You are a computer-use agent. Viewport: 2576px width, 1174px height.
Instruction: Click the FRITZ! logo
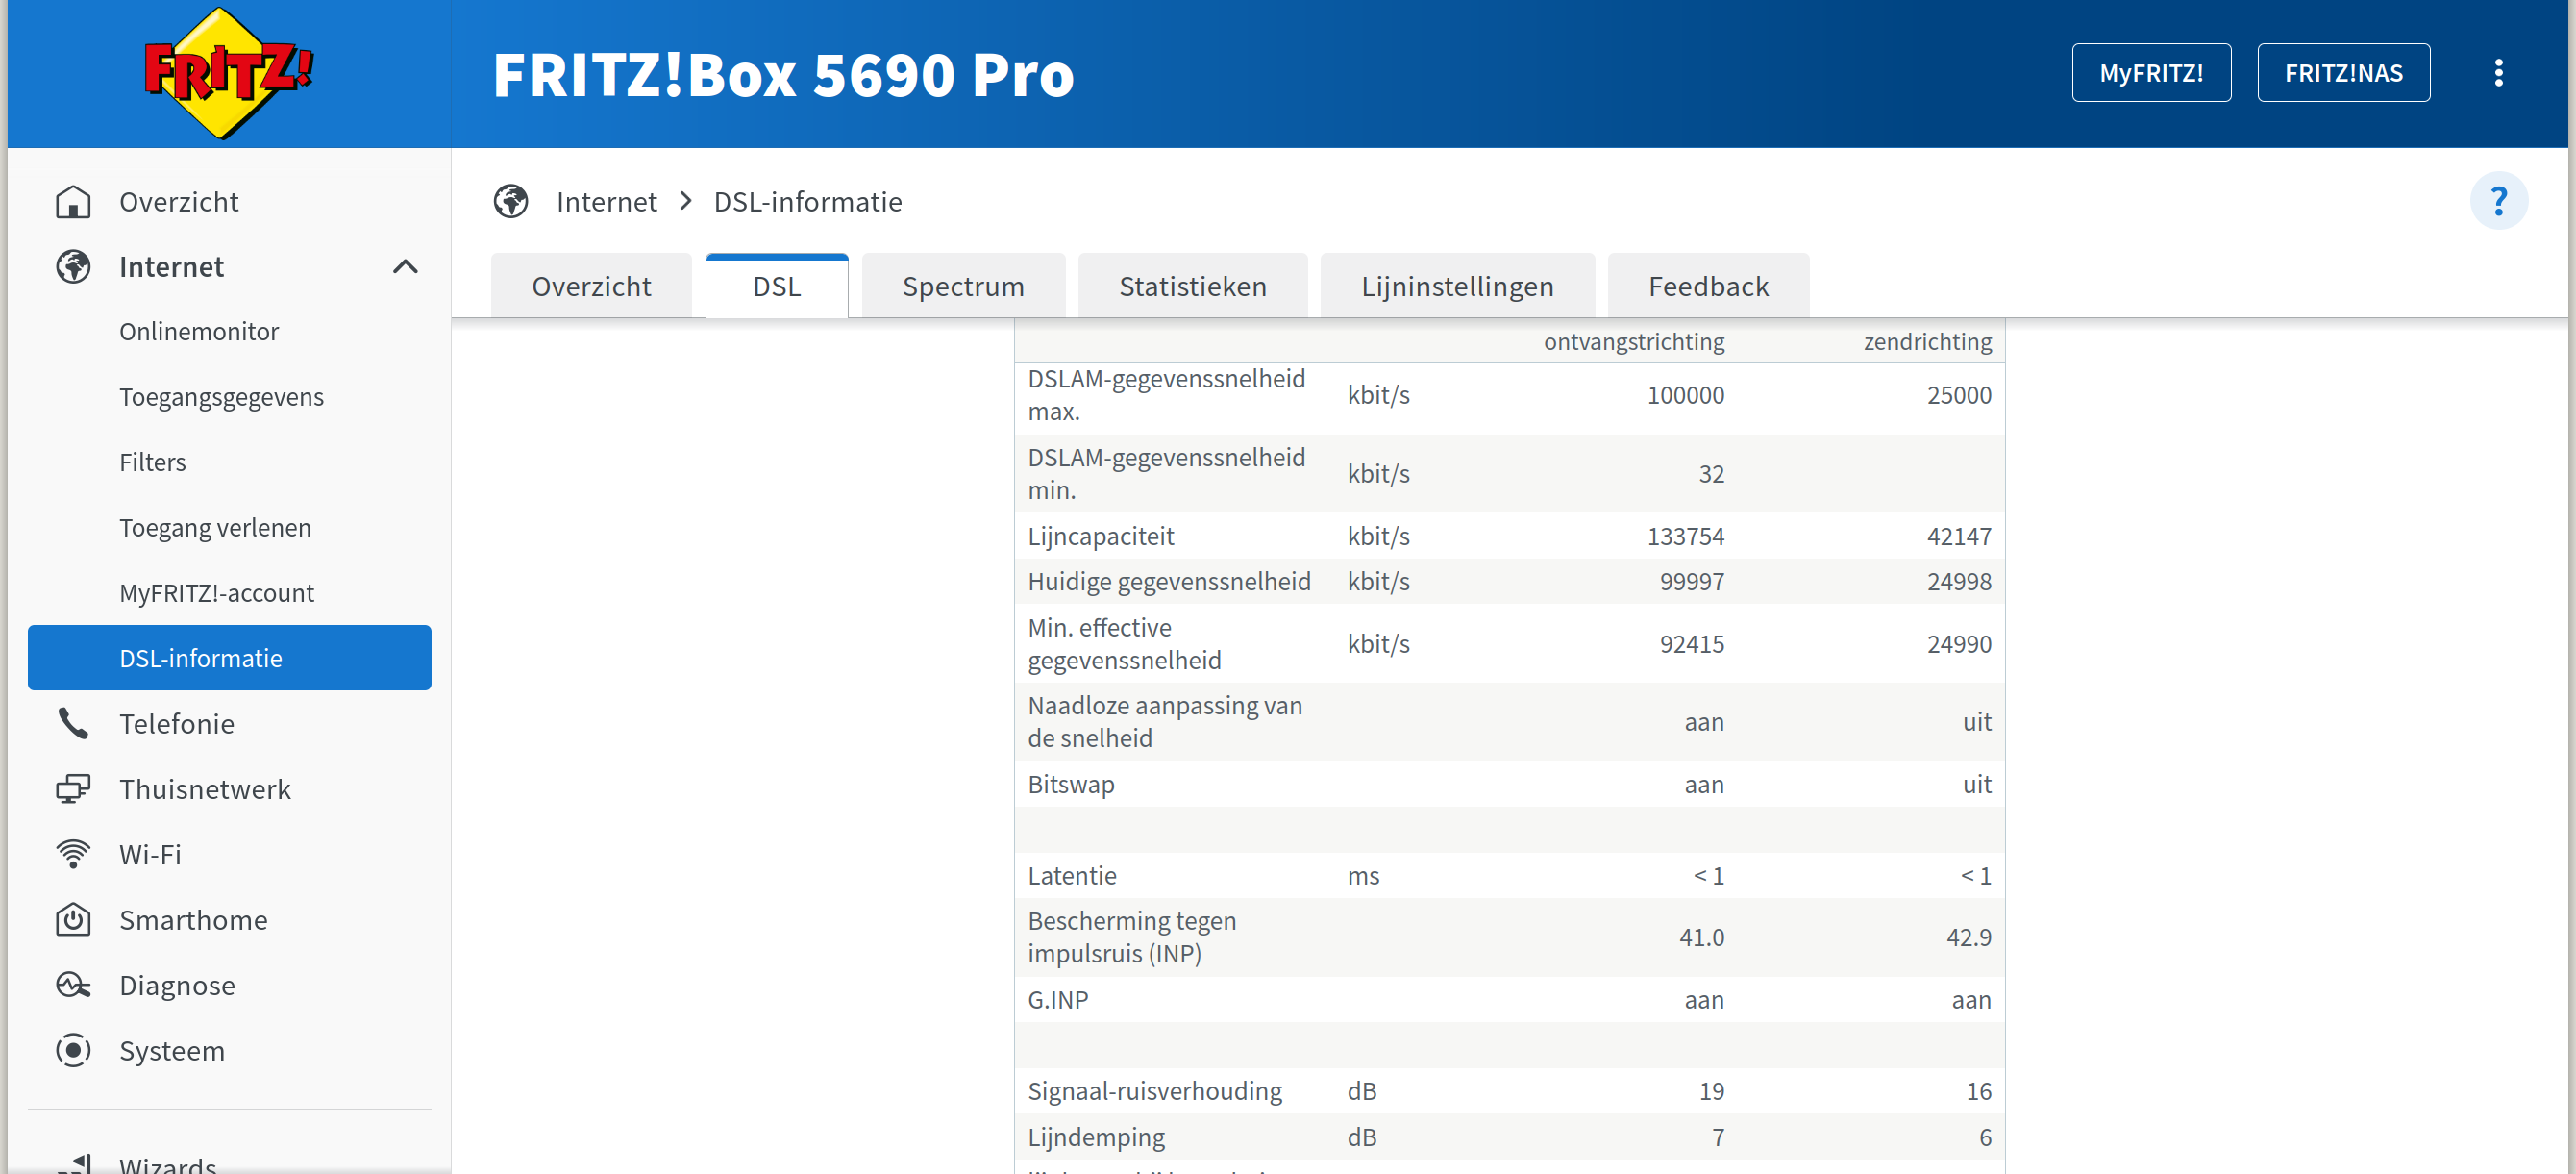228,74
